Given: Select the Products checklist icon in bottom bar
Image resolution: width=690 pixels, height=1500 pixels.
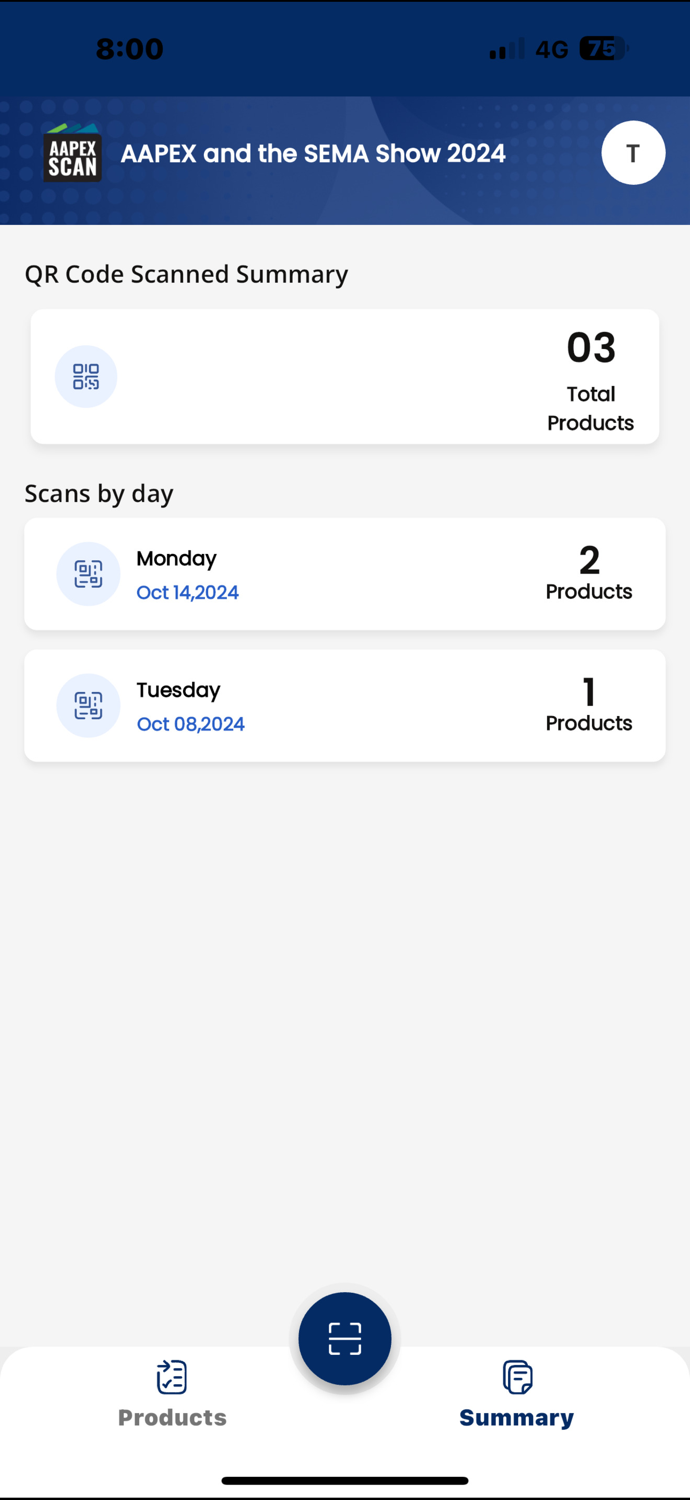Looking at the screenshot, I should point(172,1377).
